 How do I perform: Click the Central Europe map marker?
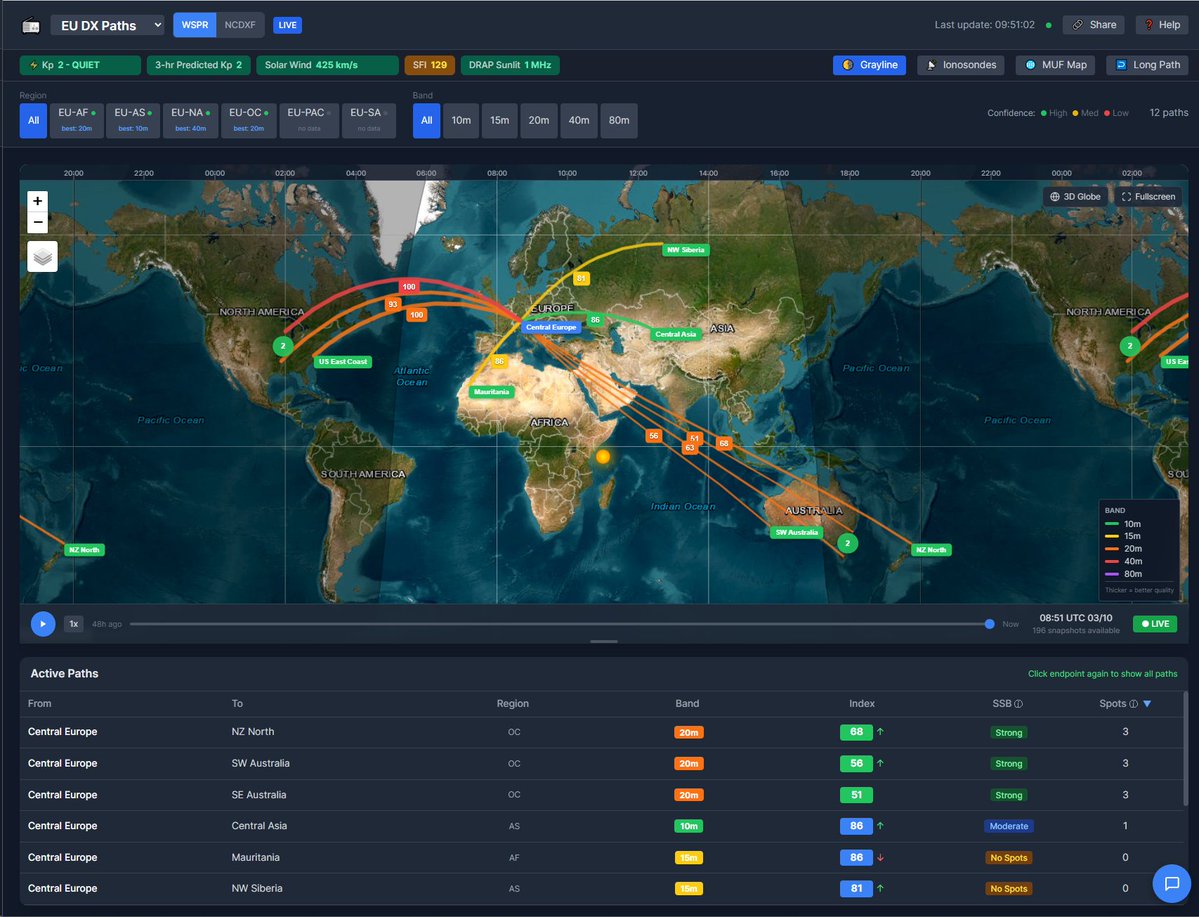551,327
